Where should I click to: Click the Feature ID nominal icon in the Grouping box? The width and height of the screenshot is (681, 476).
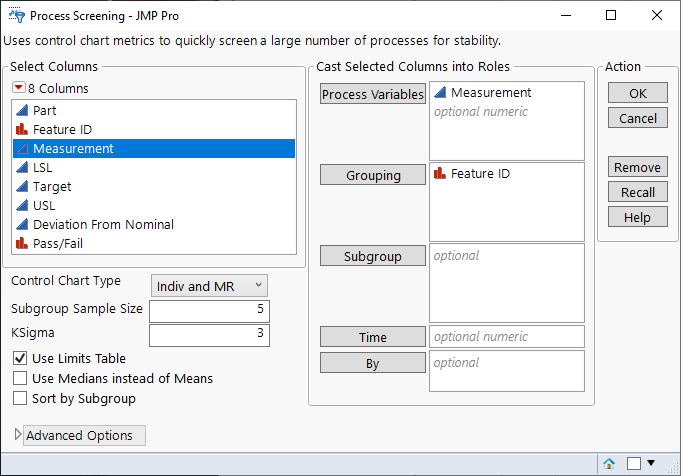point(440,174)
